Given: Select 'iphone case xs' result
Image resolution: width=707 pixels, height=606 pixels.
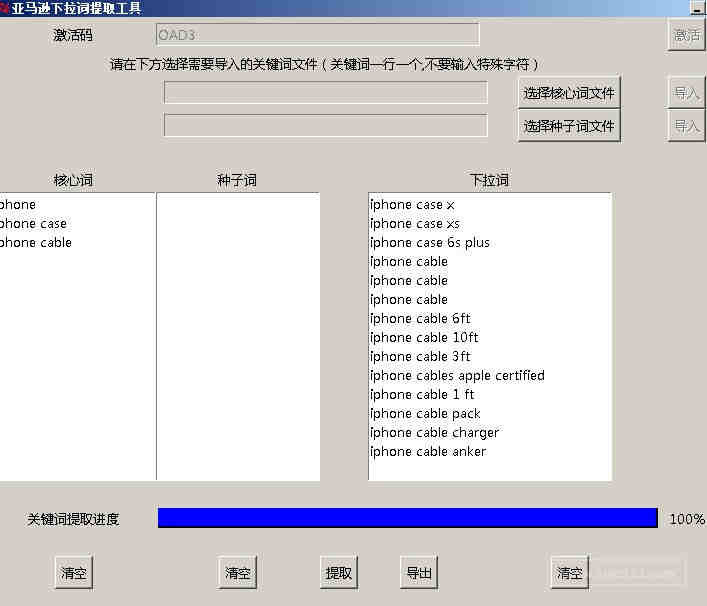Looking at the screenshot, I should pyautogui.click(x=414, y=224).
